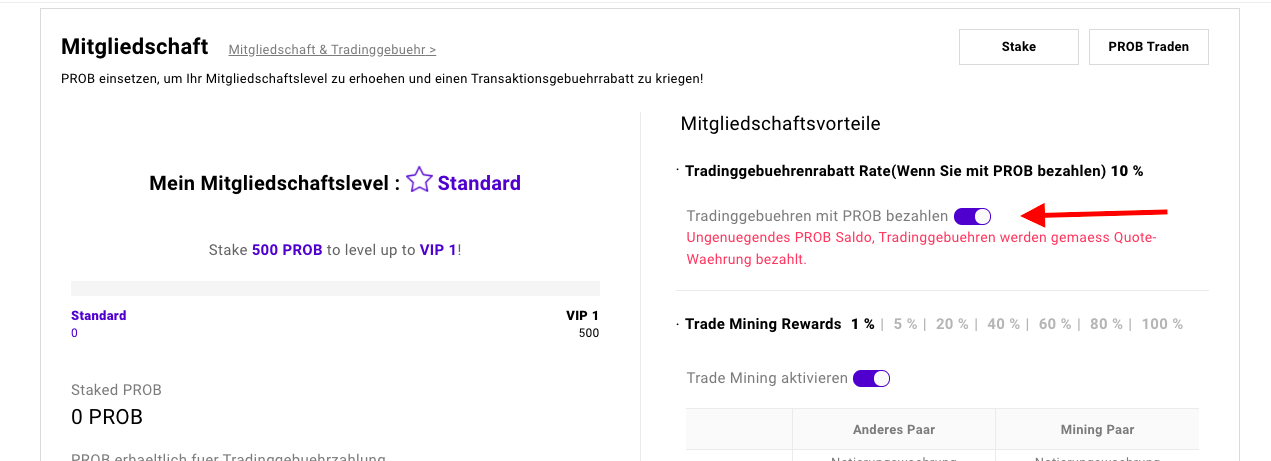Select the 20 % Trade Mining reward

coord(952,324)
